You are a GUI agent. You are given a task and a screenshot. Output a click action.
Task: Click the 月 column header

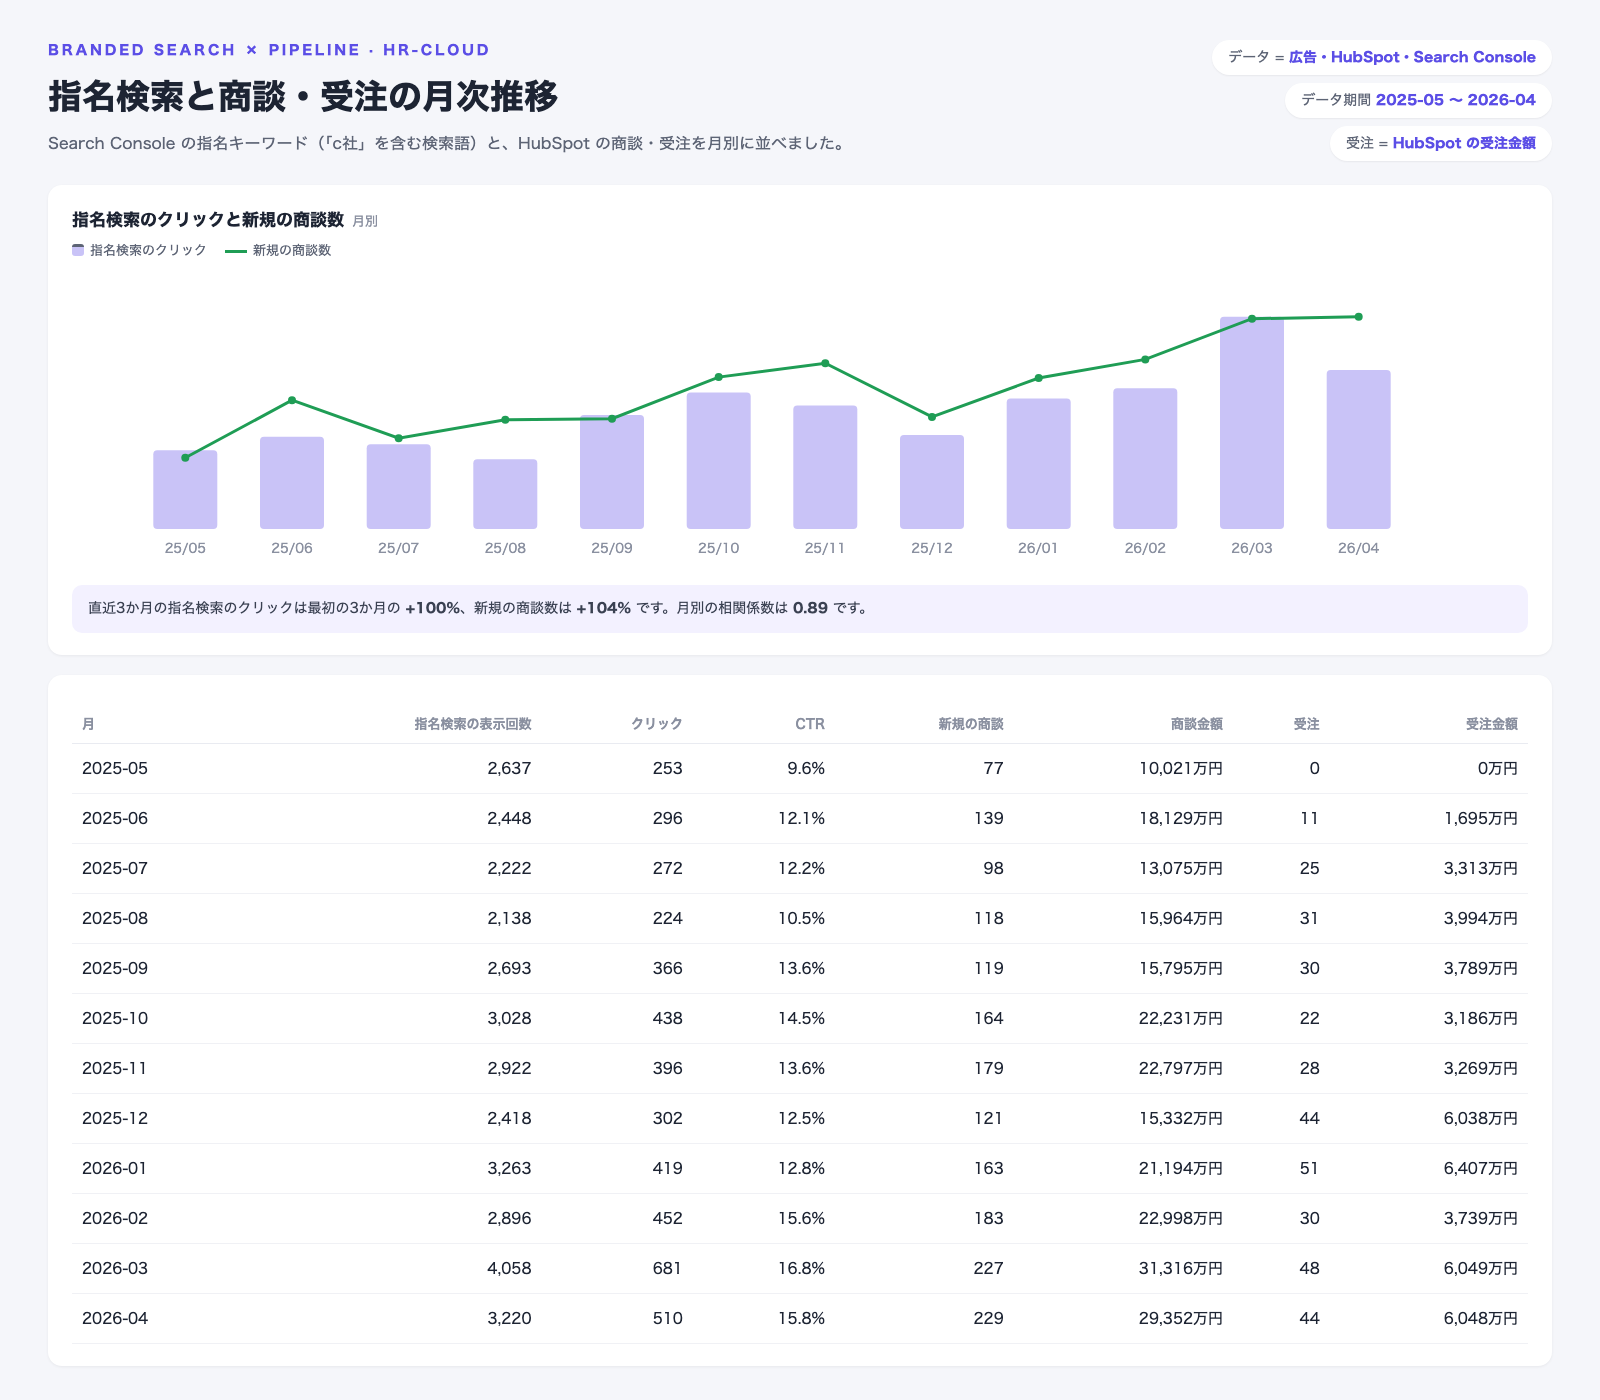88,724
